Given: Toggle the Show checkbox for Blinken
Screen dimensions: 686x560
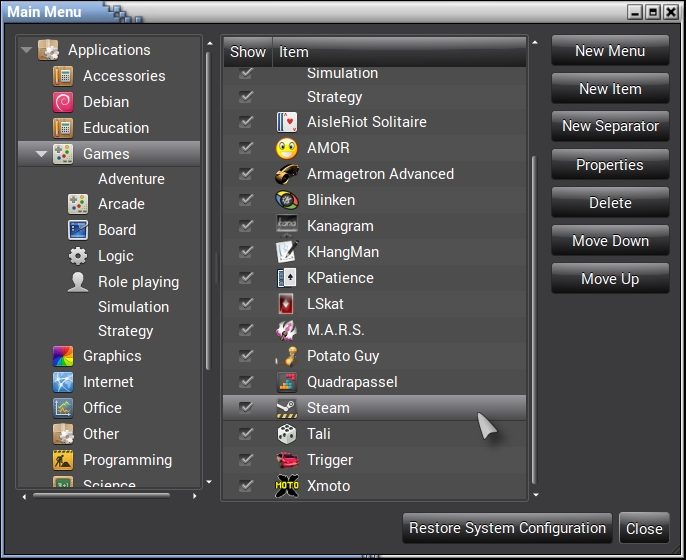Looking at the screenshot, I should (246, 200).
